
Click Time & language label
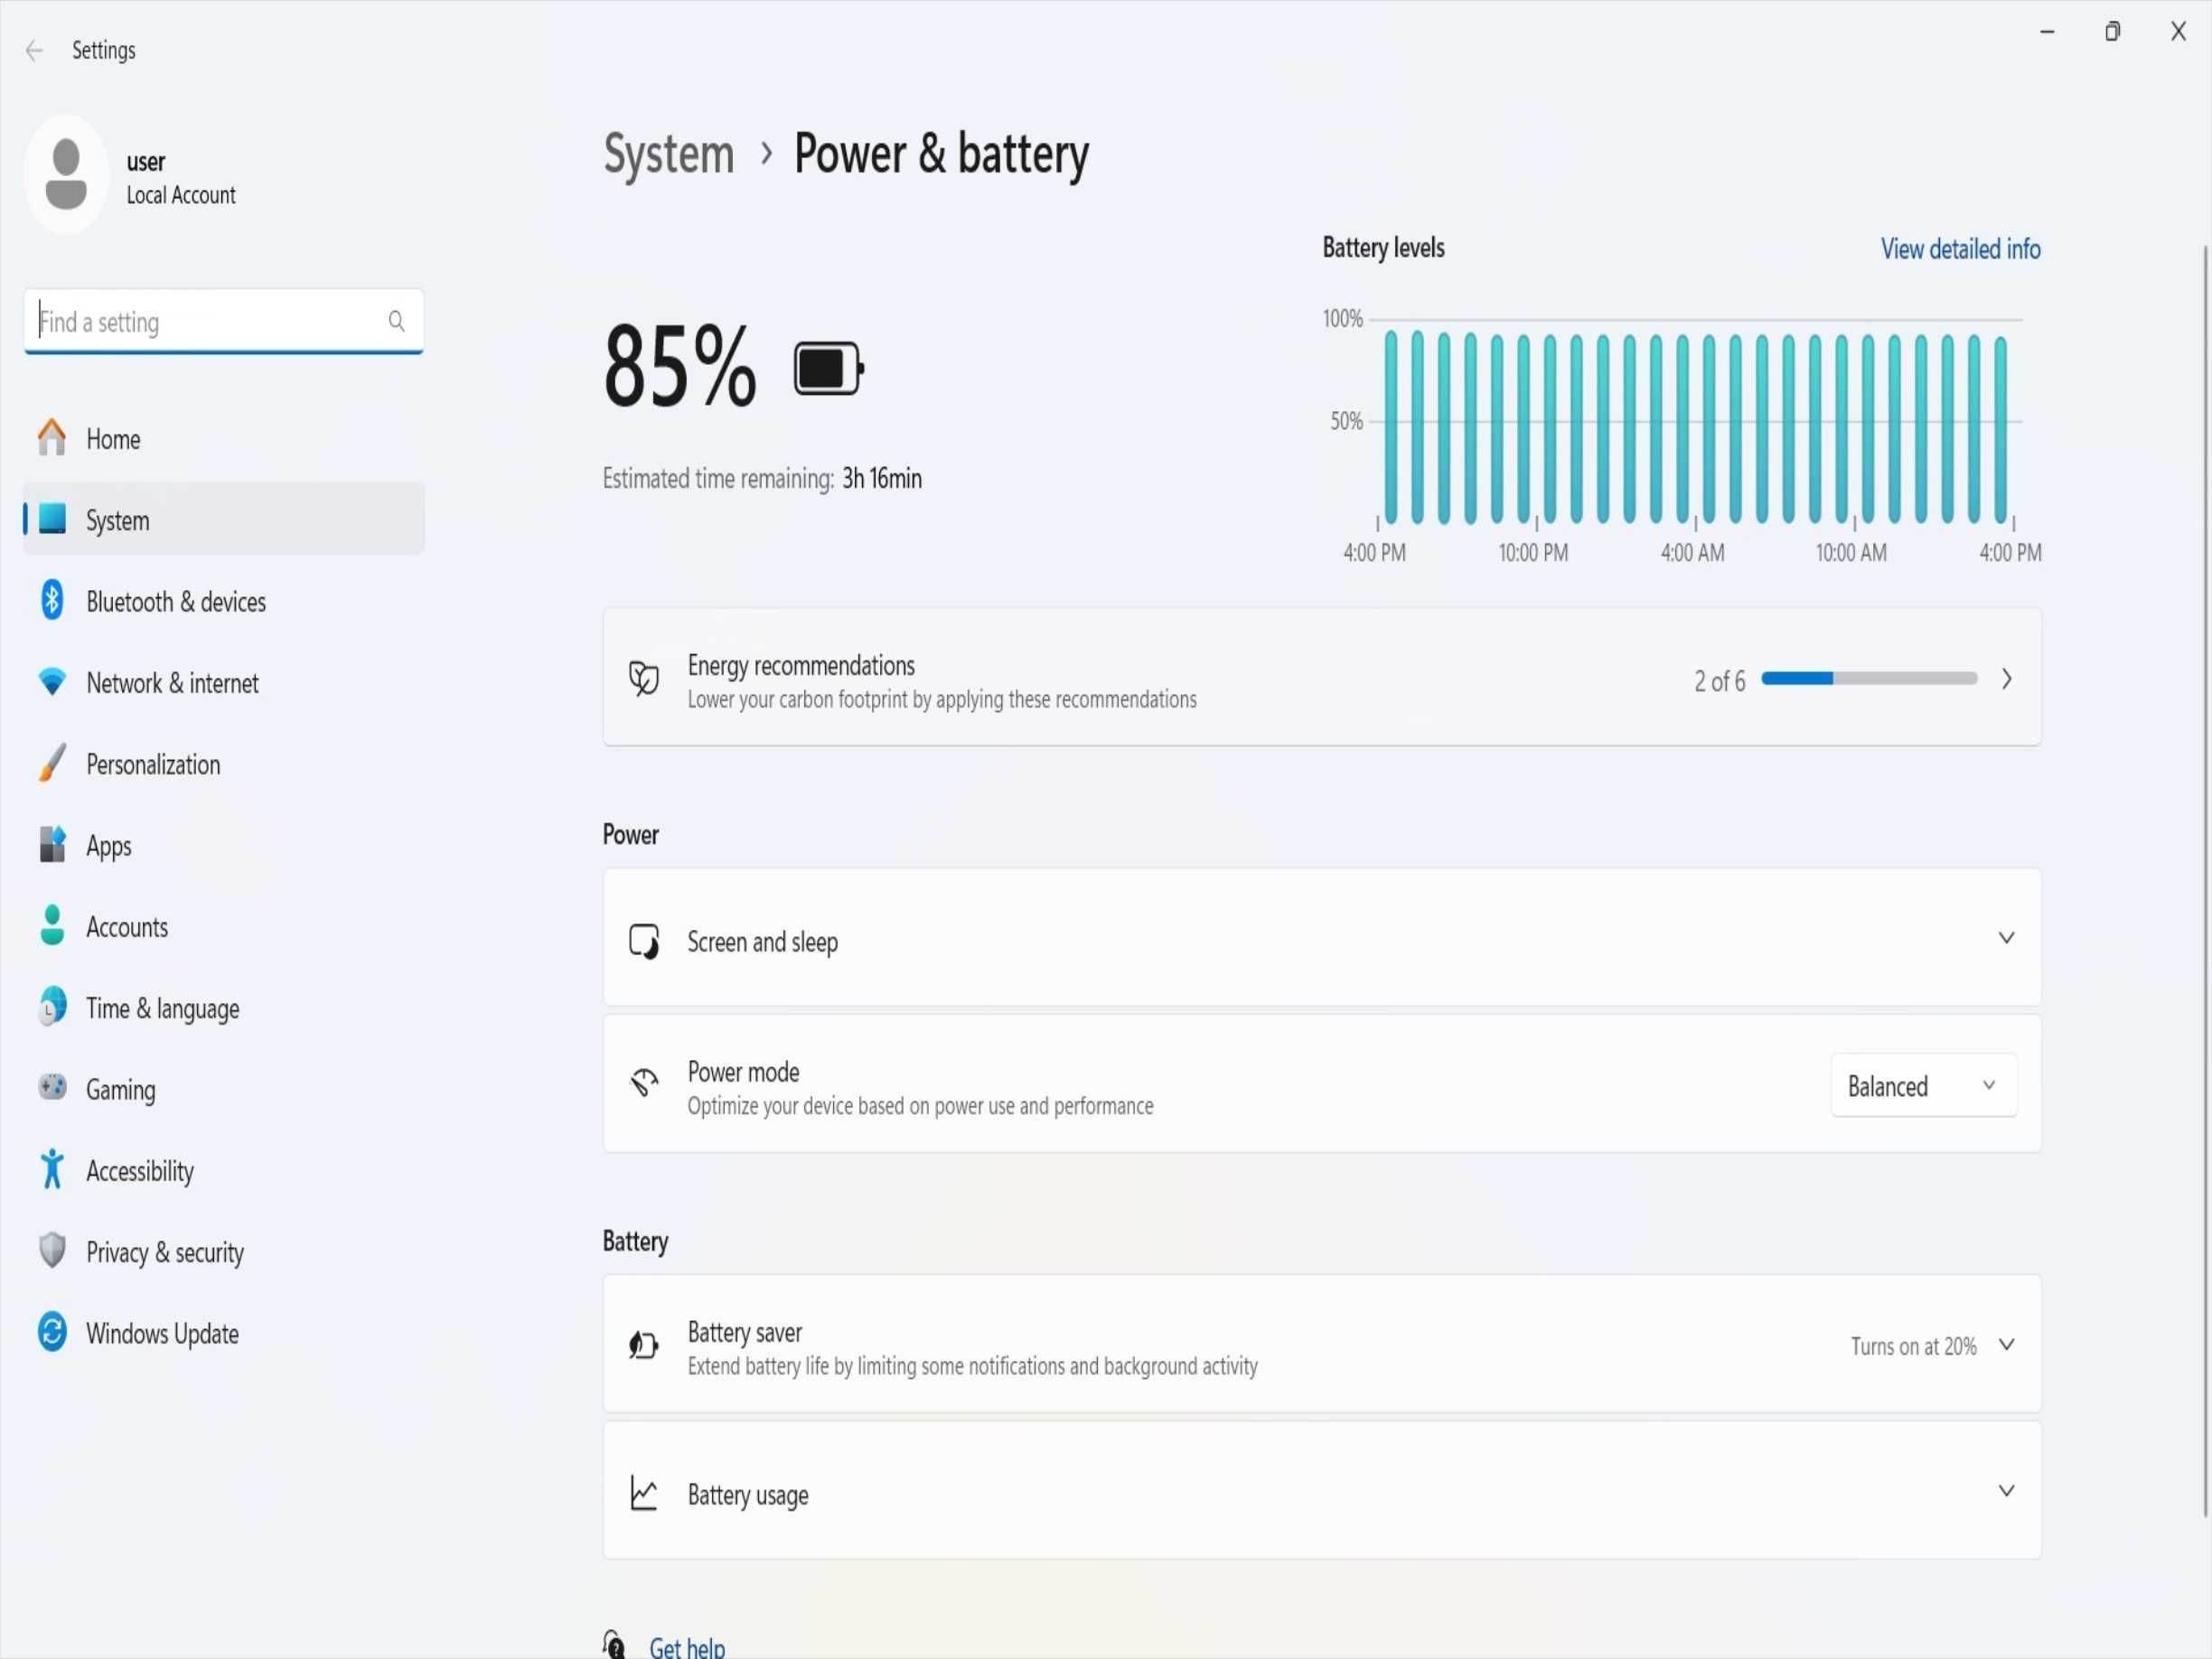coord(162,1009)
